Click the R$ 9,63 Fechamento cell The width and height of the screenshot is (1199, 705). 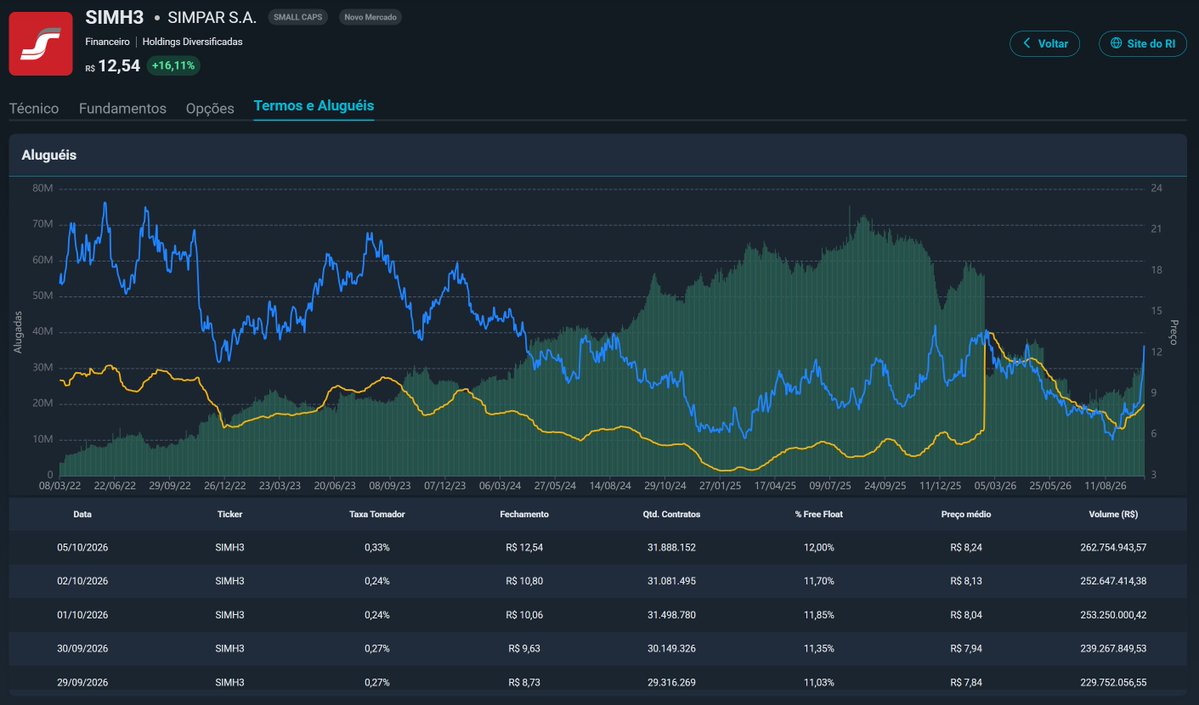tap(524, 648)
